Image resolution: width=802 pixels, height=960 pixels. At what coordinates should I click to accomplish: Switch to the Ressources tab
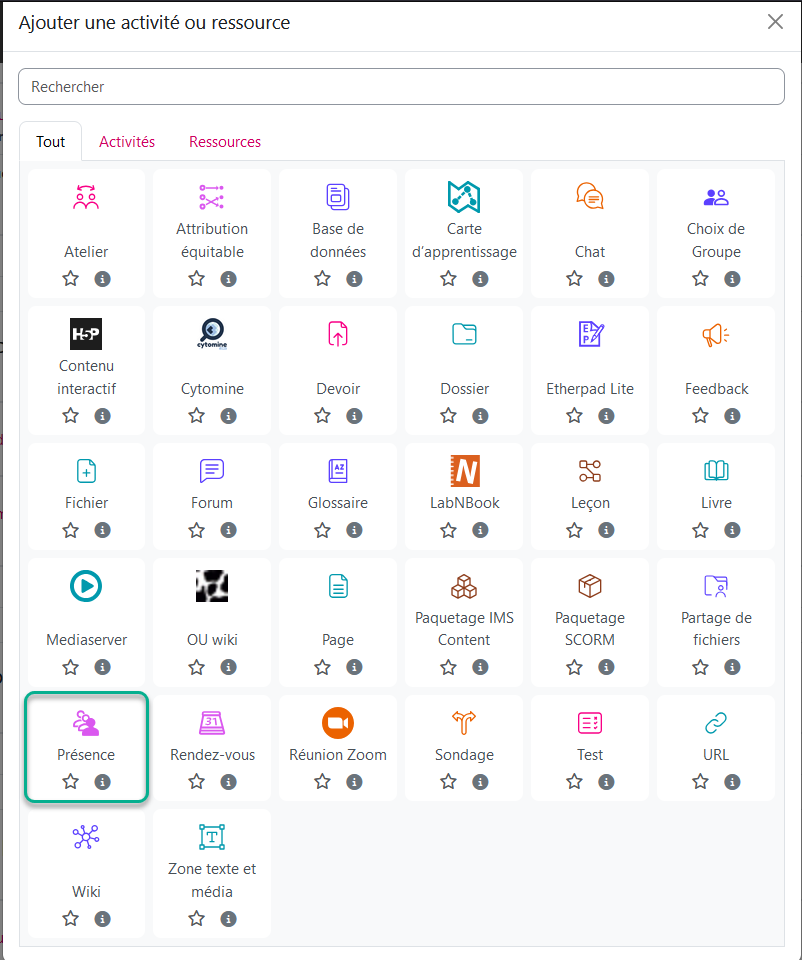click(x=225, y=142)
